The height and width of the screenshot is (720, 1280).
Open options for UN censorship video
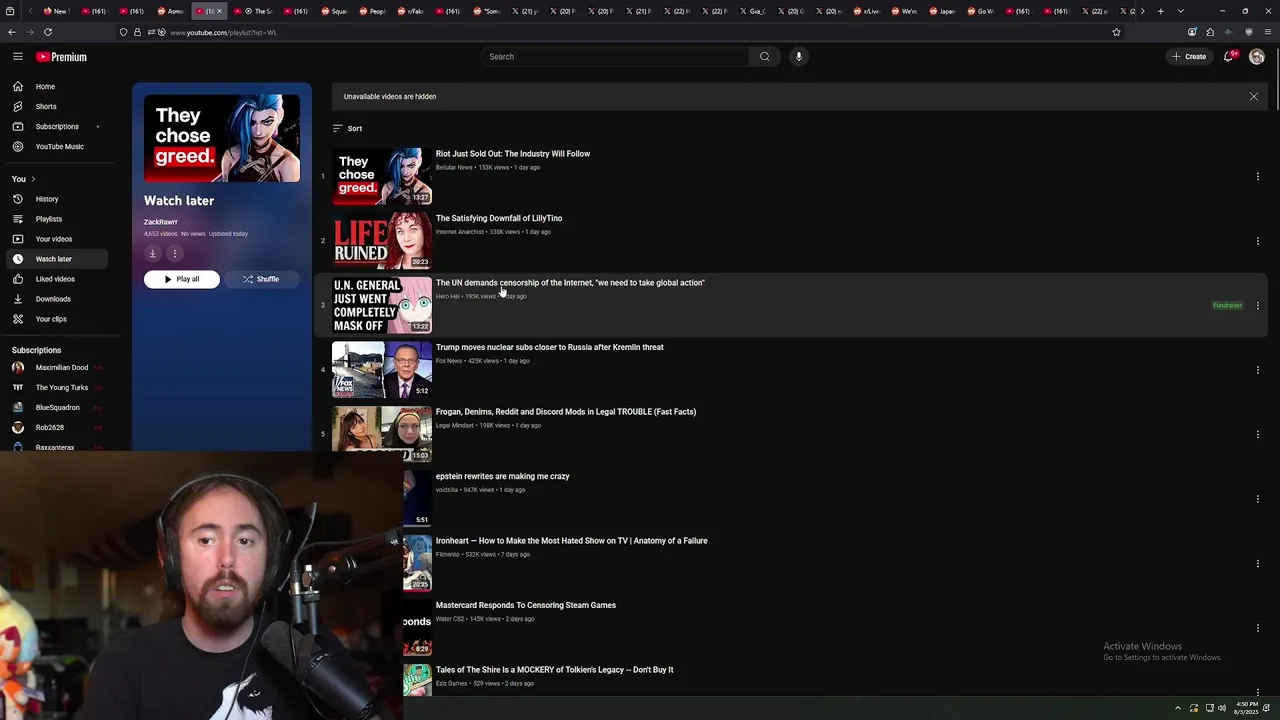1258,306
